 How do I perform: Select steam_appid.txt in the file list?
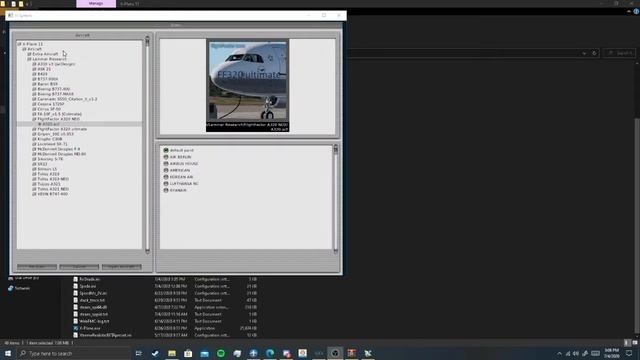tap(93, 314)
